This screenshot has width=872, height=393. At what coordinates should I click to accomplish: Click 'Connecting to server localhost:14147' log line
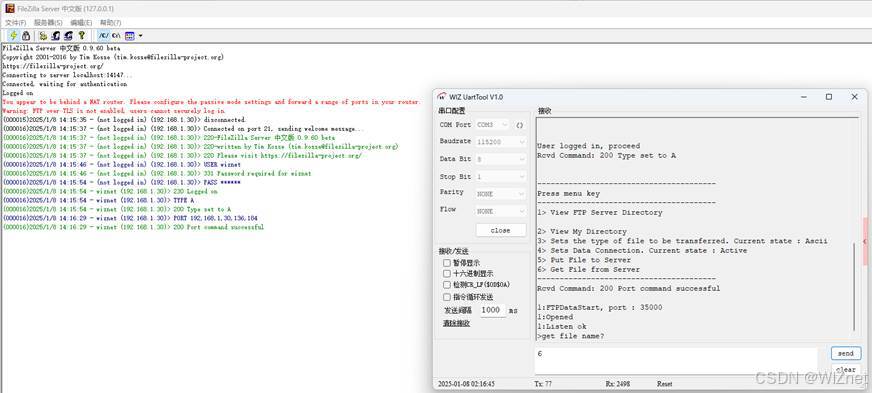point(67,75)
